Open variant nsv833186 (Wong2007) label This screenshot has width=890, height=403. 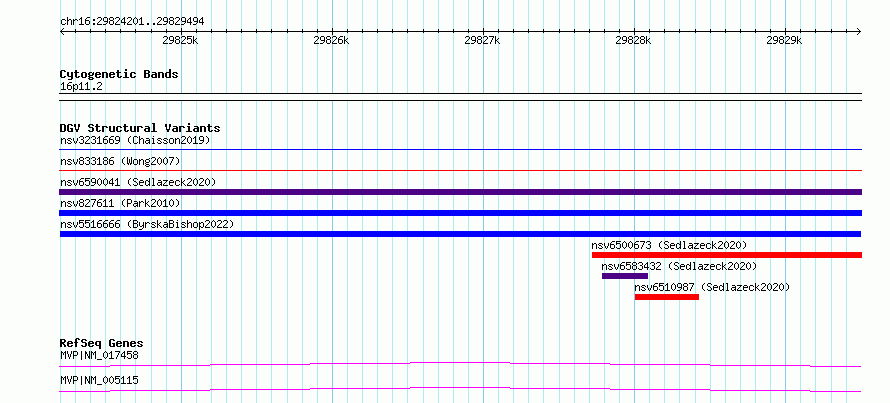pyautogui.click(x=120, y=161)
